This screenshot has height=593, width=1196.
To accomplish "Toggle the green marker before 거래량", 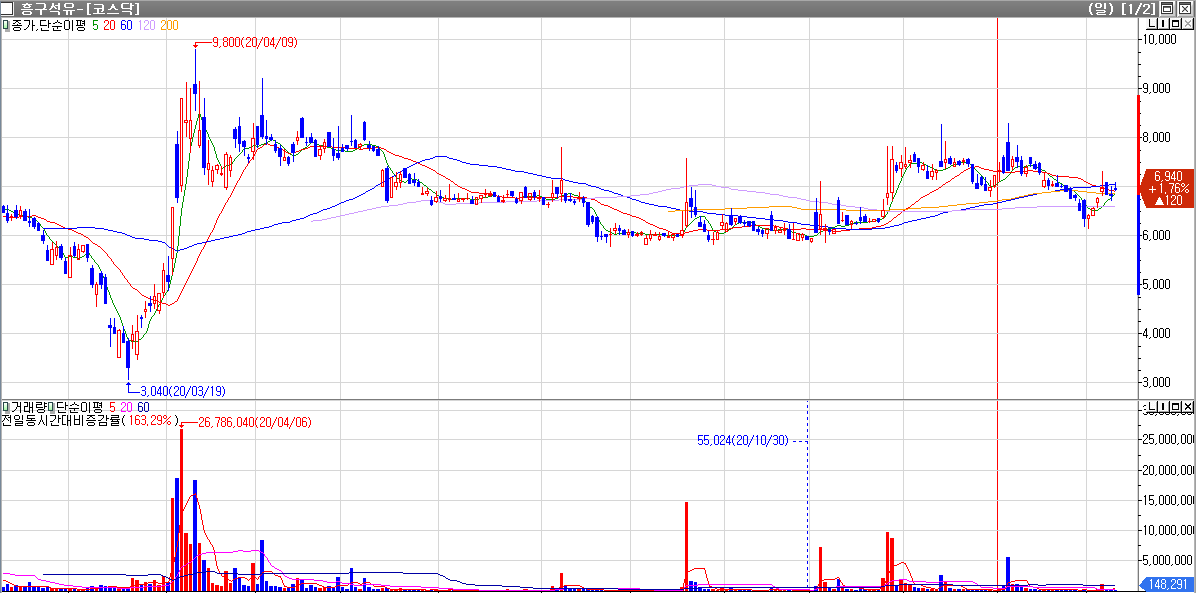I will click(x=5, y=407).
